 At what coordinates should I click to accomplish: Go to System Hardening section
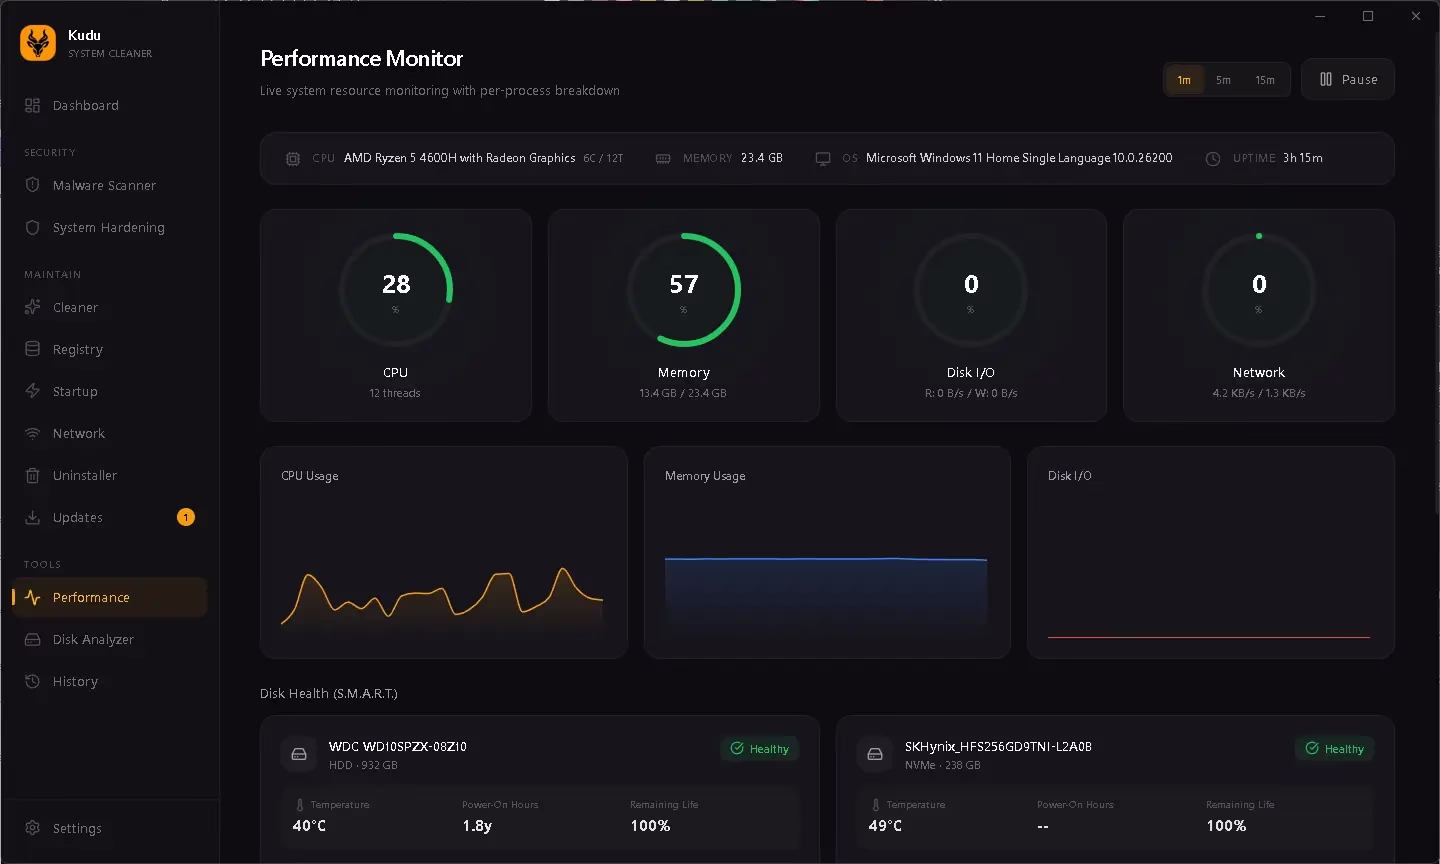click(x=108, y=227)
